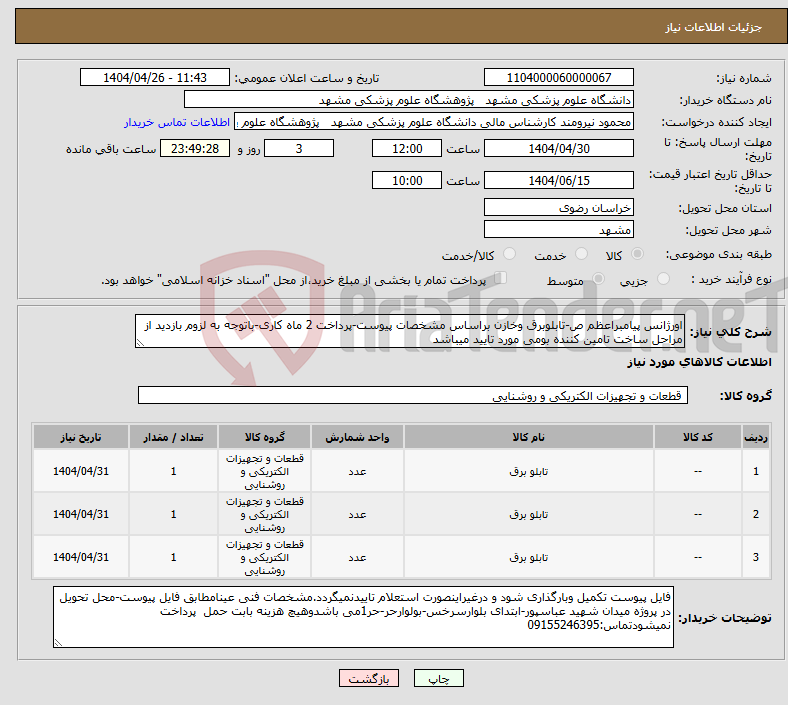Click the تعداد / مقدار column header

(x=173, y=437)
